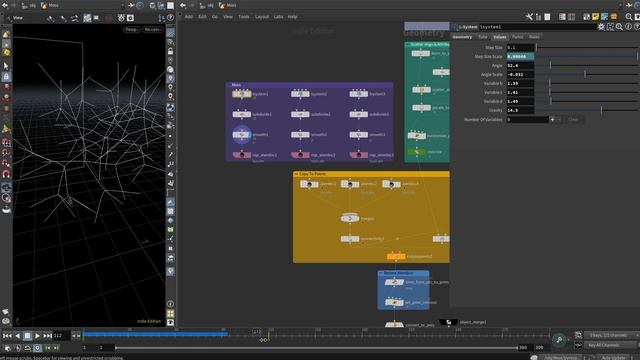This screenshot has width=640, height=360.
Task: Open the Labs menu in network editor
Action: click(x=278, y=17)
